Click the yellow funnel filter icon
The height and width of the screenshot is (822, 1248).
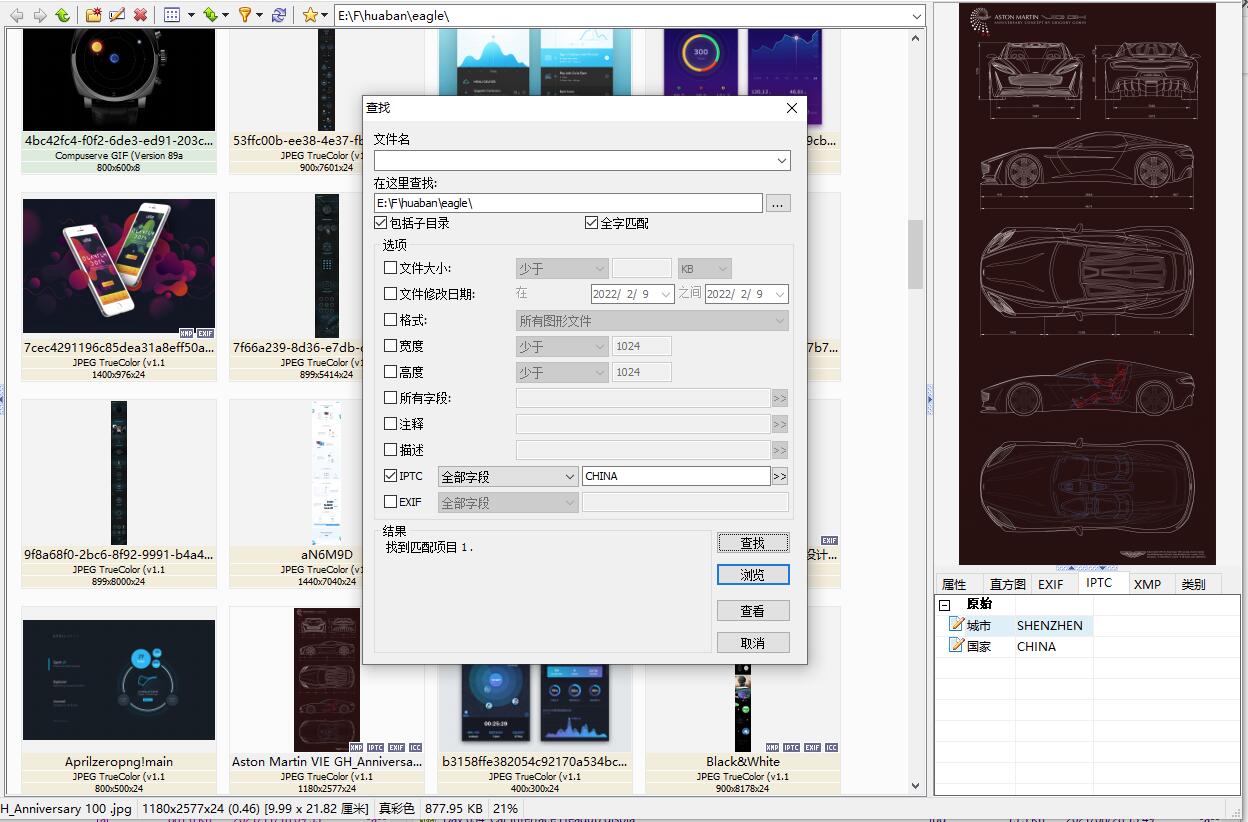(x=245, y=15)
